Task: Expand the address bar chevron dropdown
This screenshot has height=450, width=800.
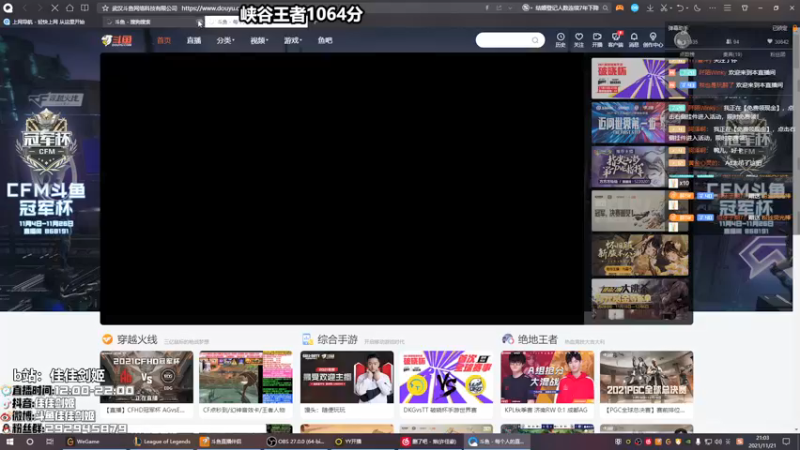Action: tap(510, 8)
